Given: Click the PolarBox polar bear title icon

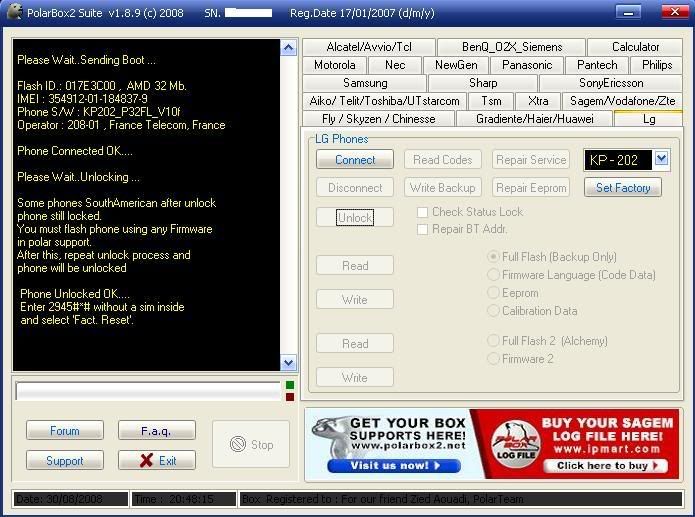Looking at the screenshot, I should tap(14, 12).
